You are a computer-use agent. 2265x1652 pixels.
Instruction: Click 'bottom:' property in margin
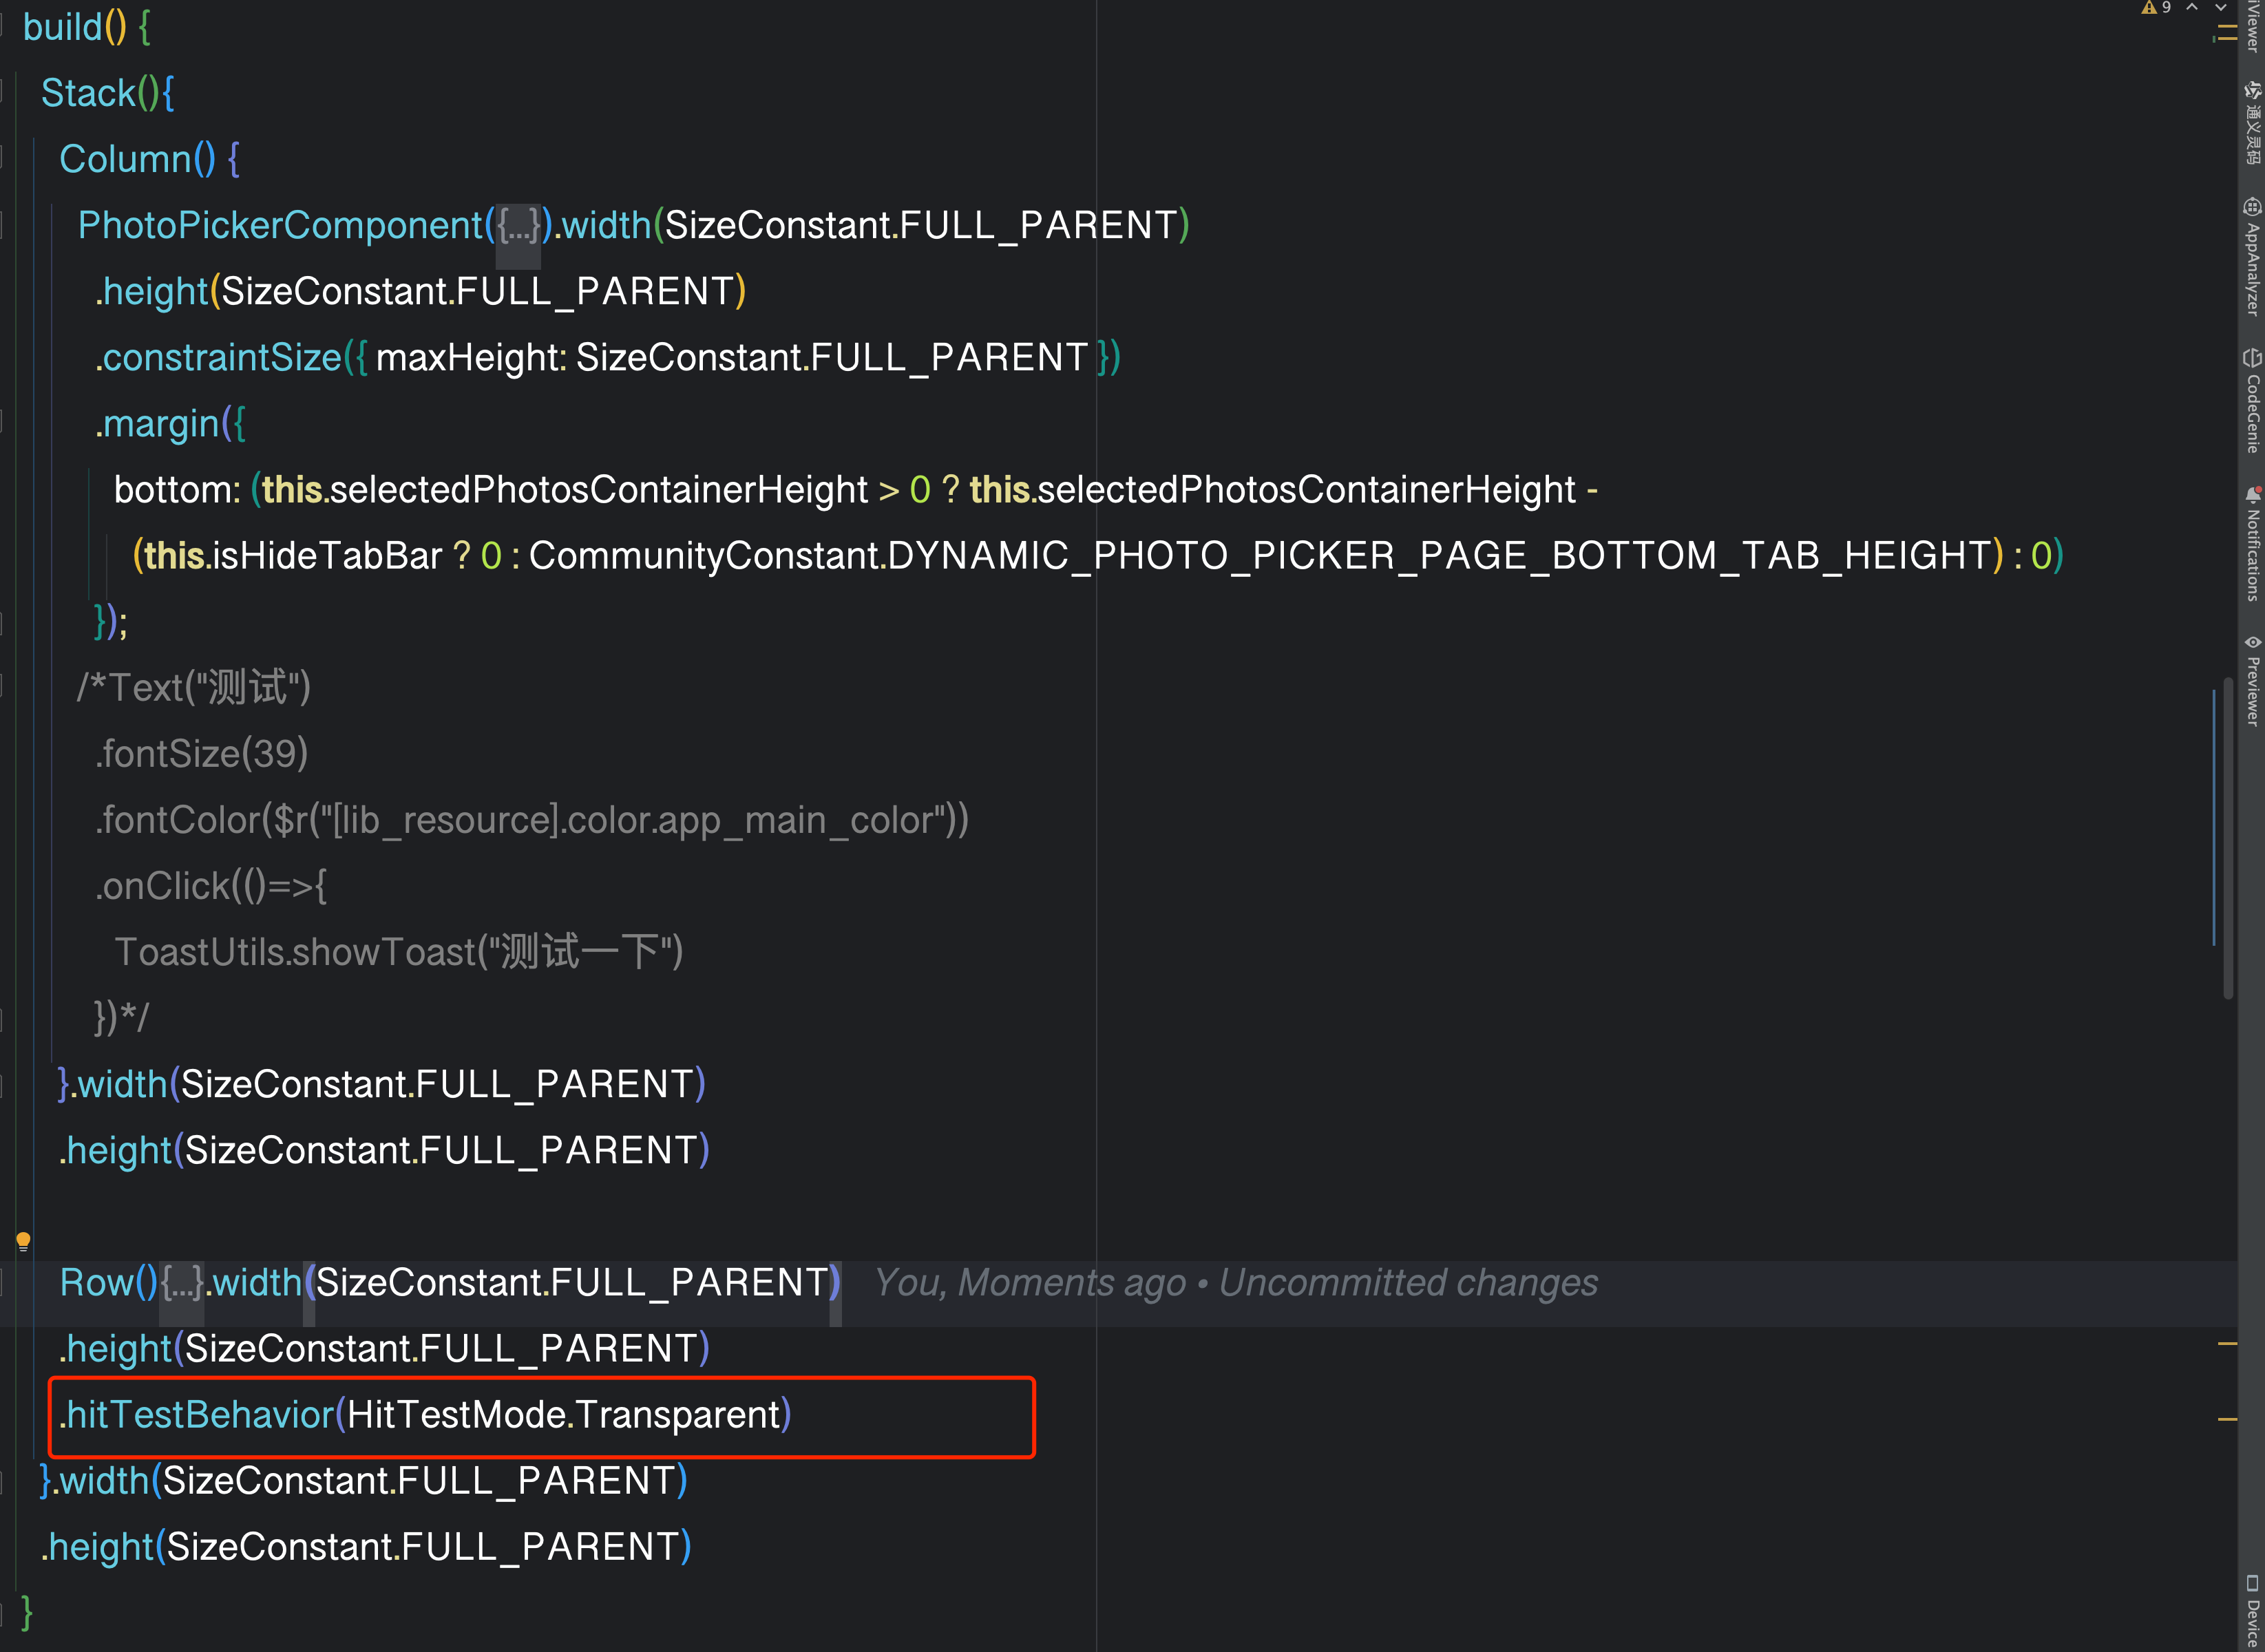[177, 490]
